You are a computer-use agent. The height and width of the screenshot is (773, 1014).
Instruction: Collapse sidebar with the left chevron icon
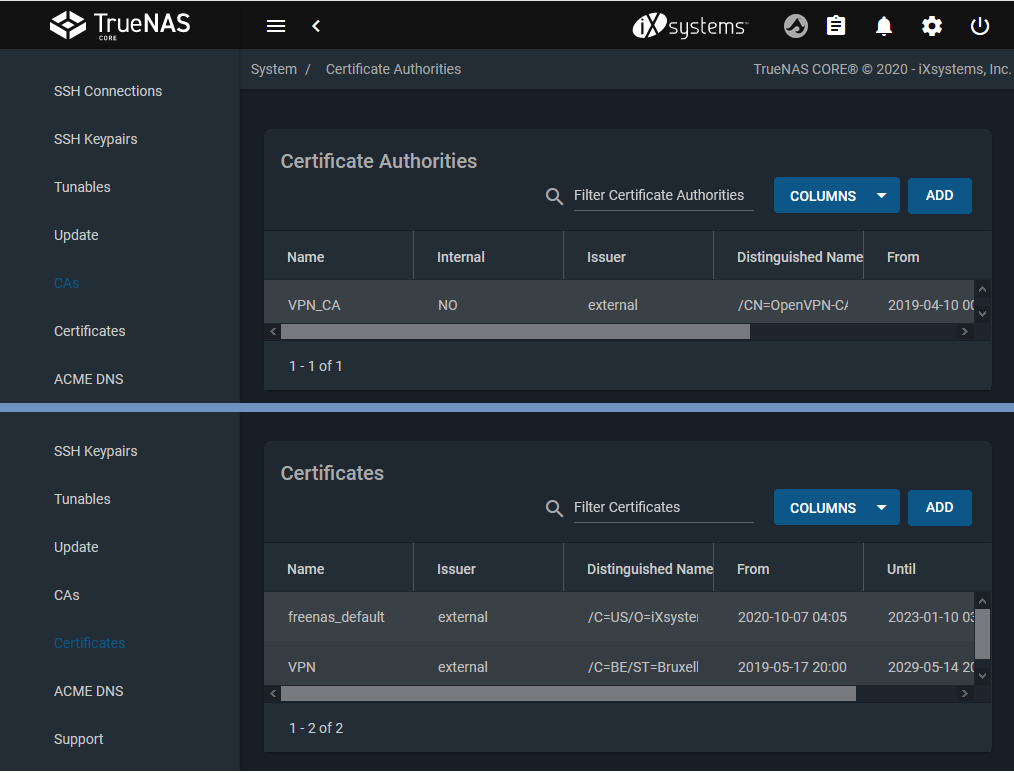pyautogui.click(x=316, y=26)
